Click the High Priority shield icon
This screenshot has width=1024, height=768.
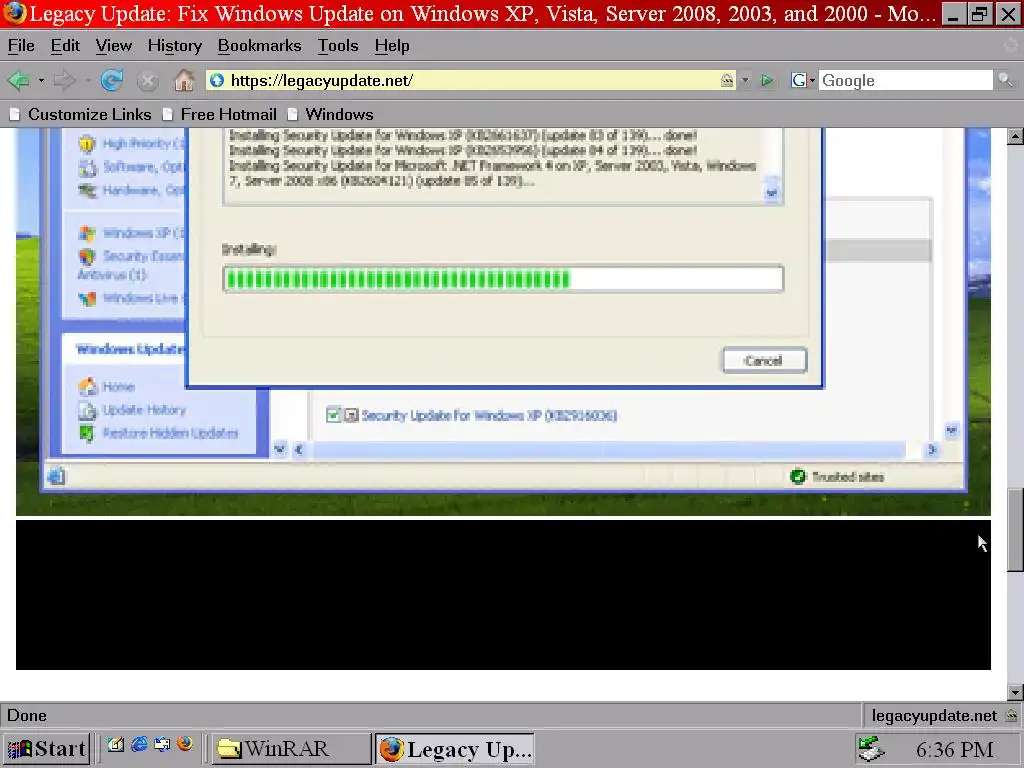pyautogui.click(x=87, y=144)
